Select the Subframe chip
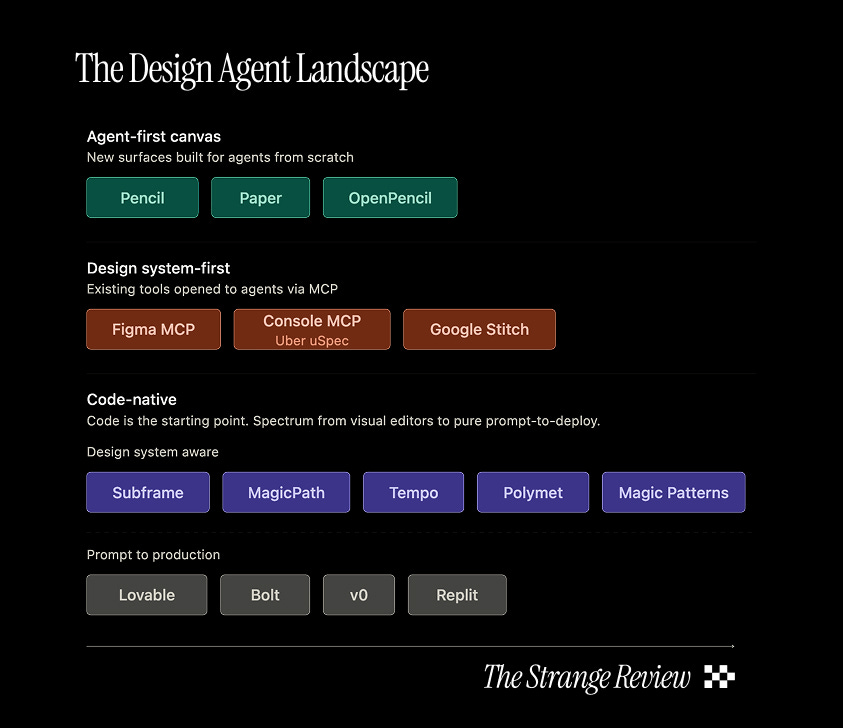Image resolution: width=843 pixels, height=728 pixels. pyautogui.click(x=148, y=492)
